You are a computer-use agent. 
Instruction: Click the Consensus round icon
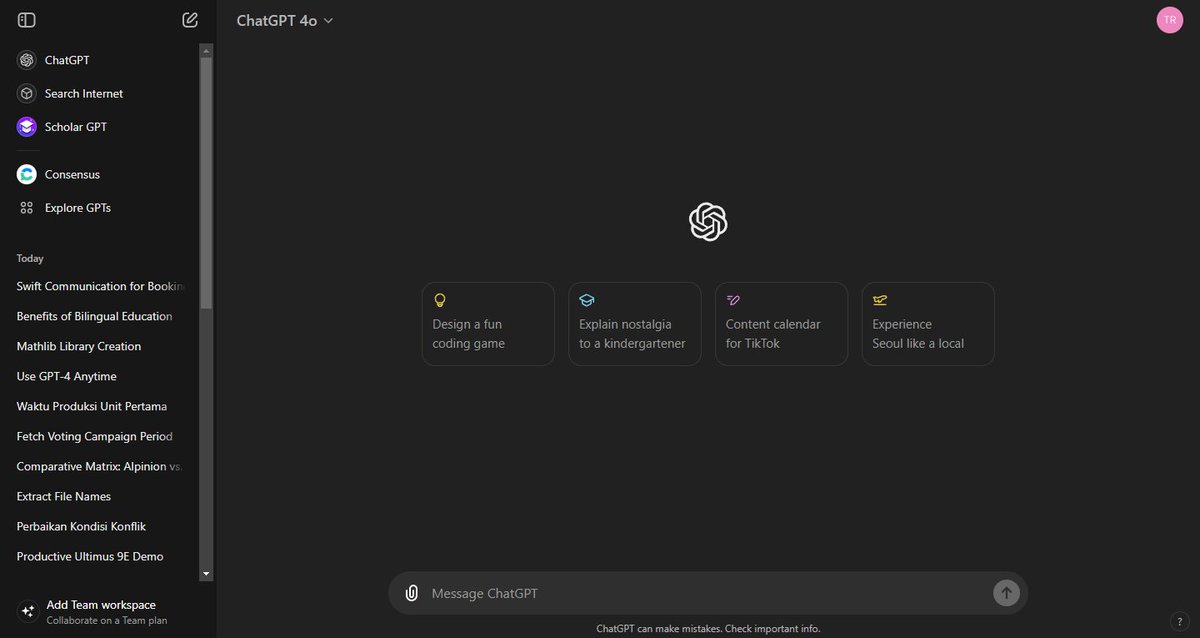coord(27,174)
